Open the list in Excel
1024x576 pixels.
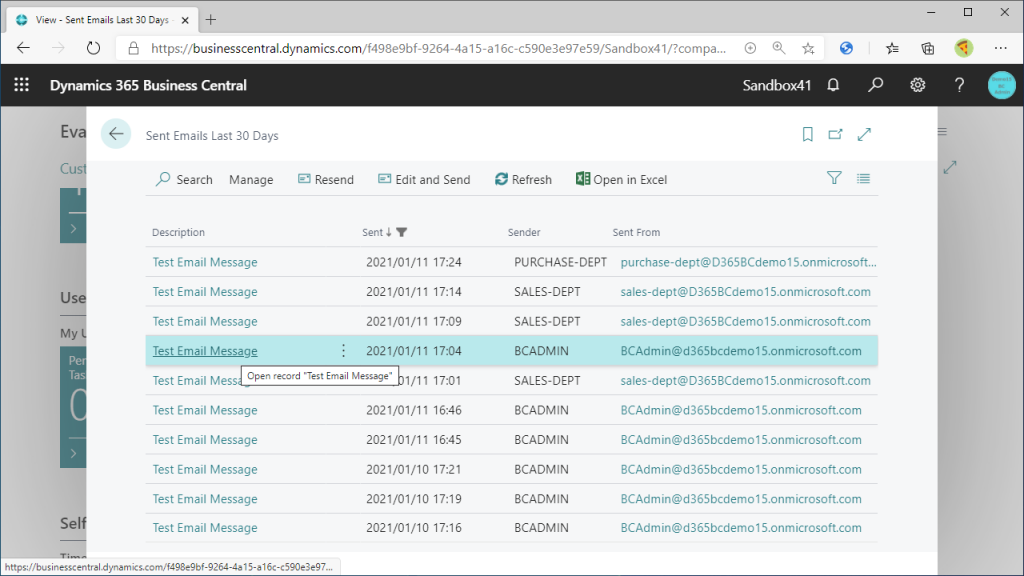pyautogui.click(x=621, y=180)
